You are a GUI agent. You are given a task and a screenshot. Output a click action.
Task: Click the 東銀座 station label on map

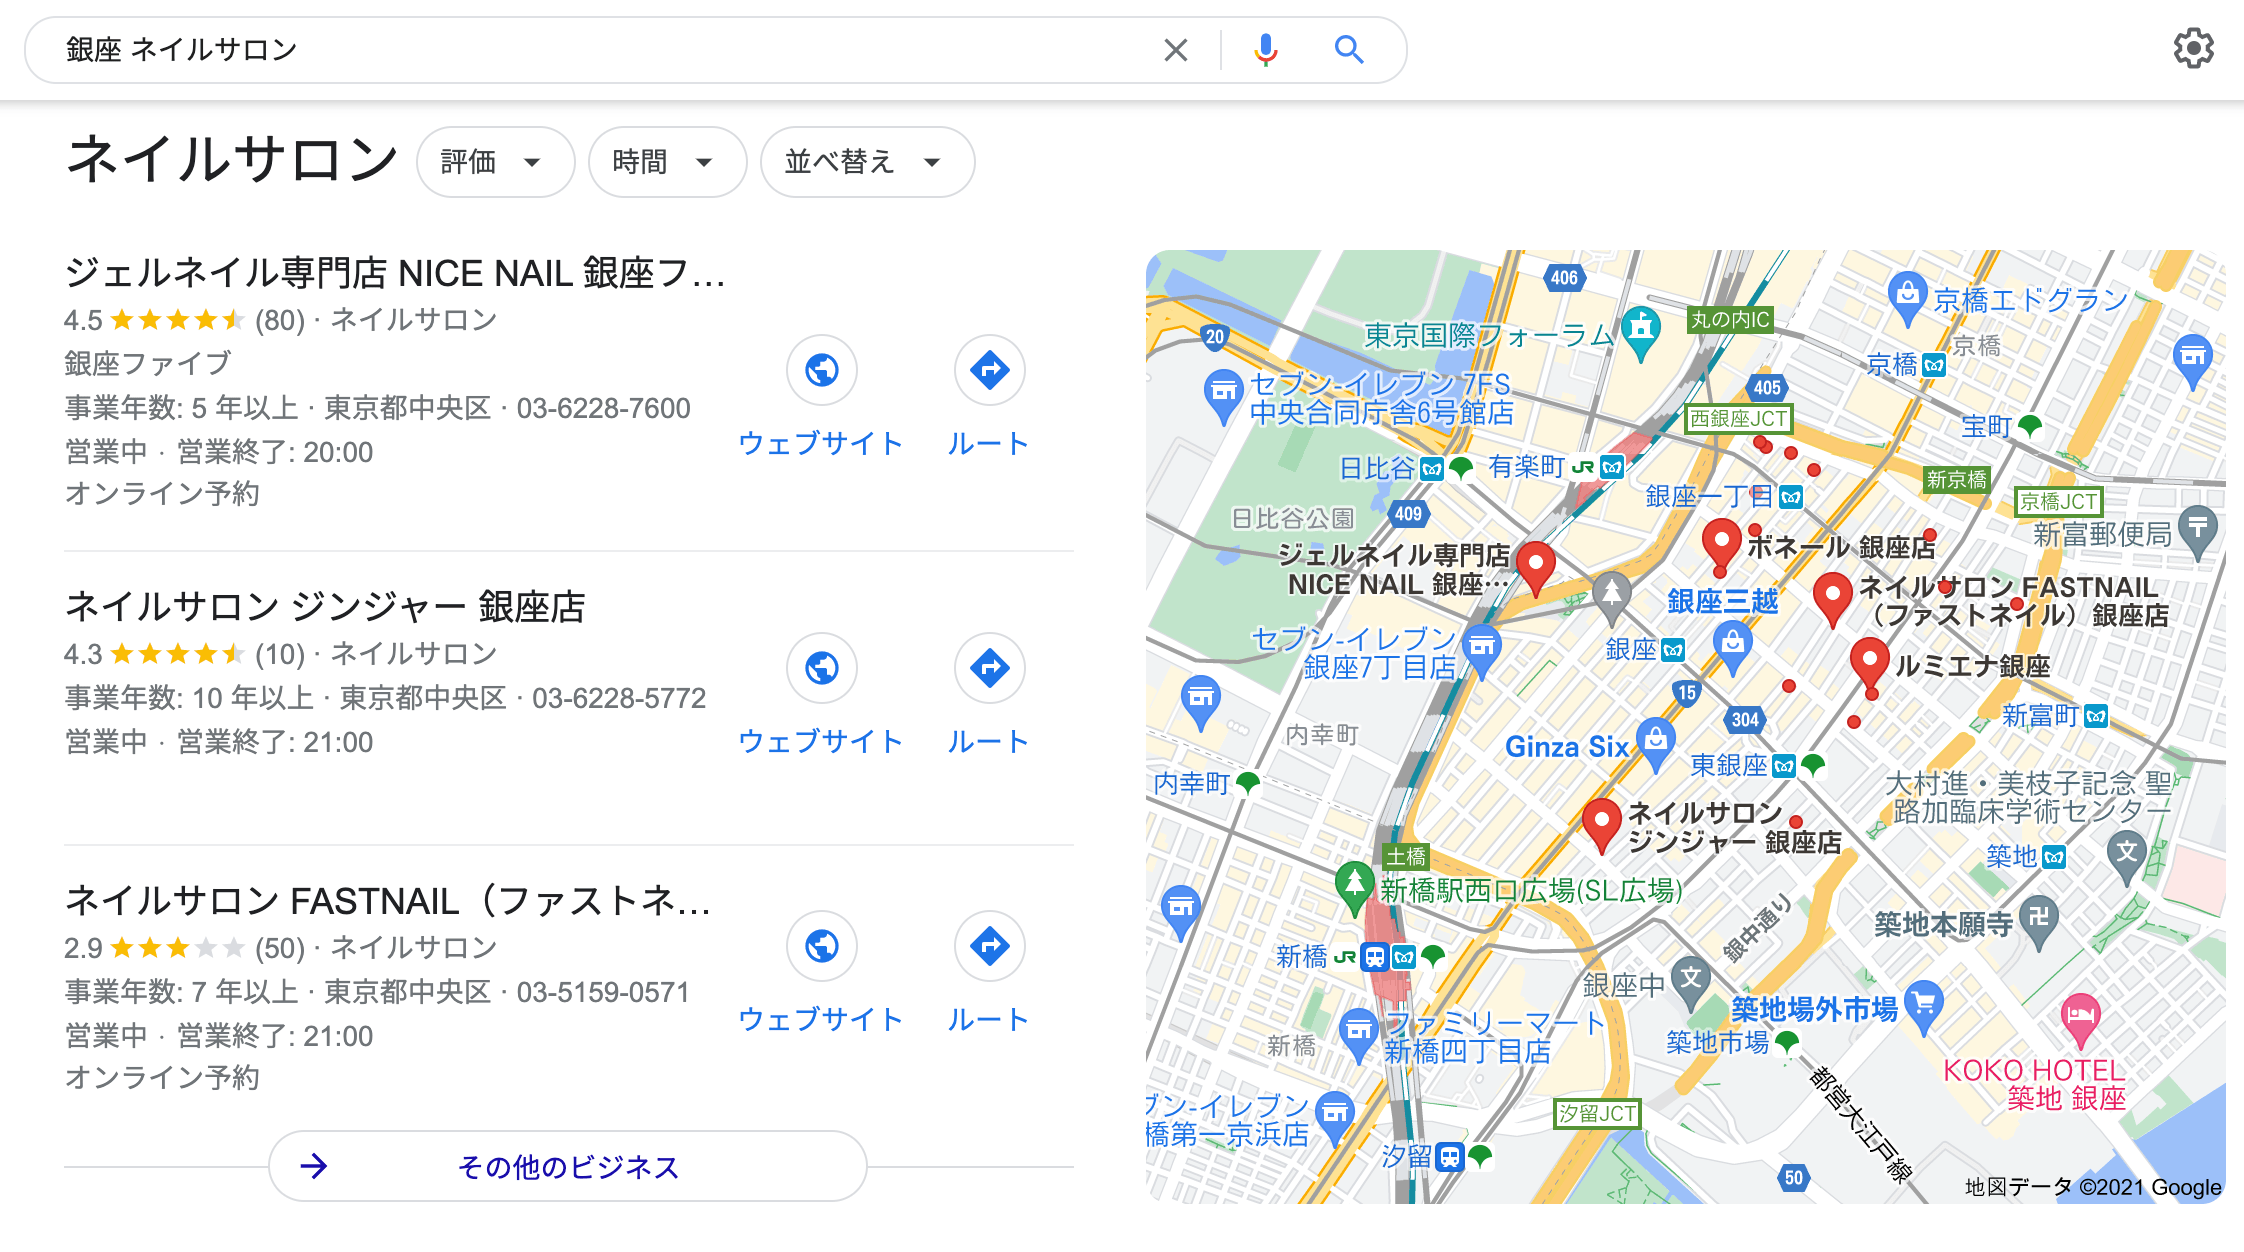1729,765
